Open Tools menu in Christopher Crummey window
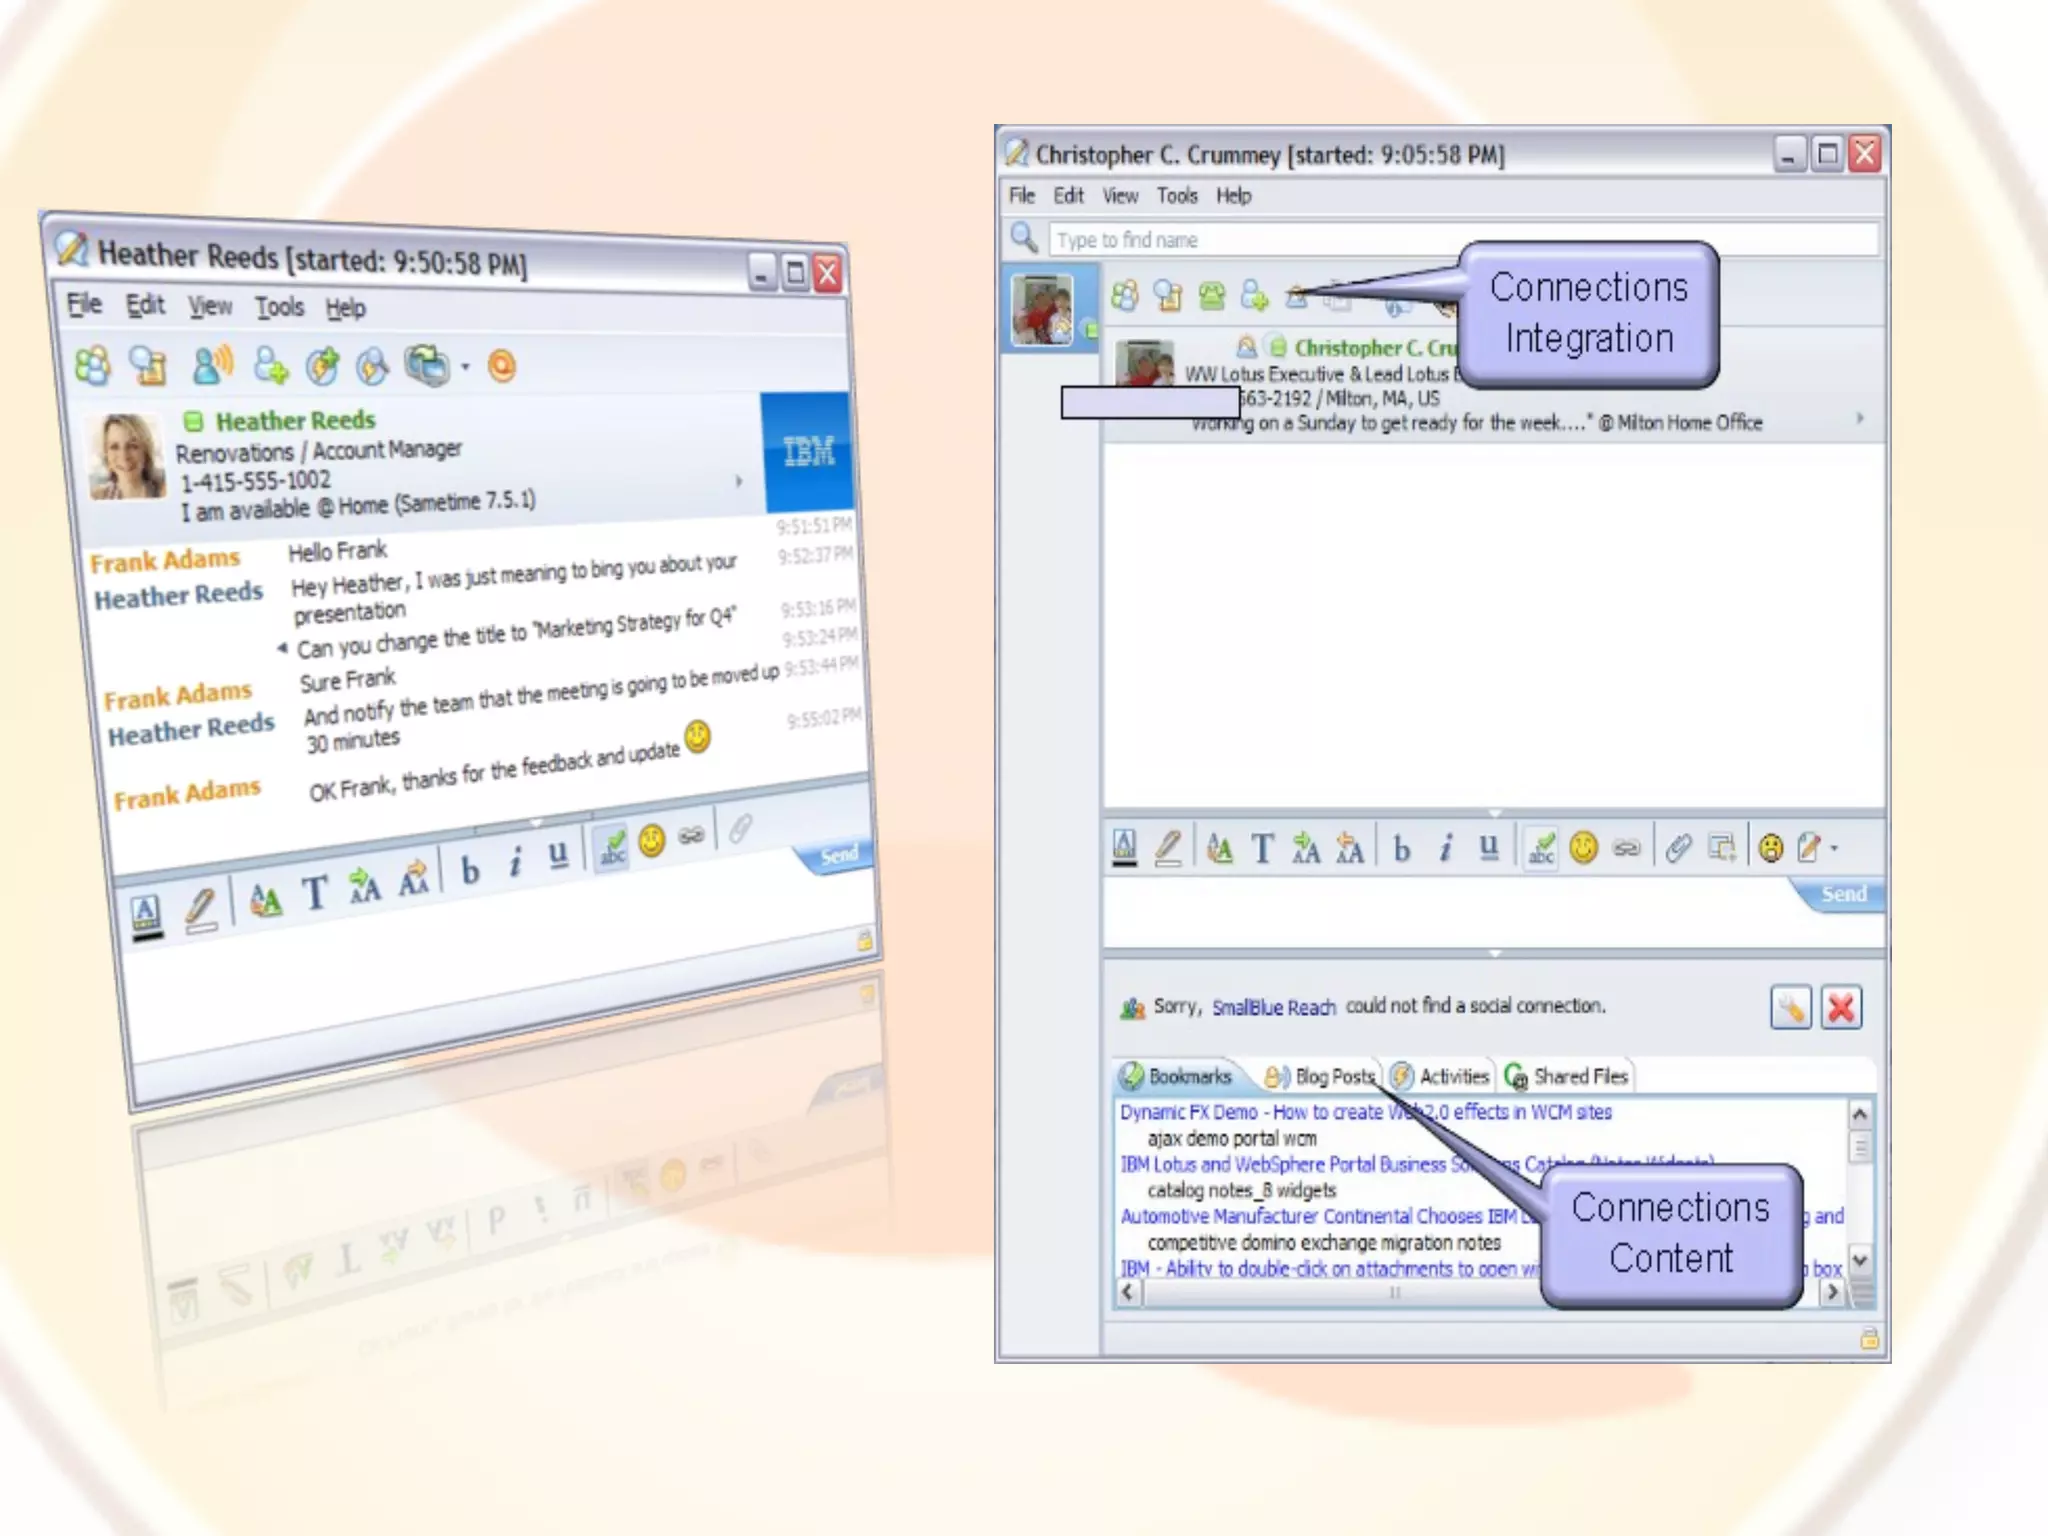The height and width of the screenshot is (1536, 2048). 1176,196
